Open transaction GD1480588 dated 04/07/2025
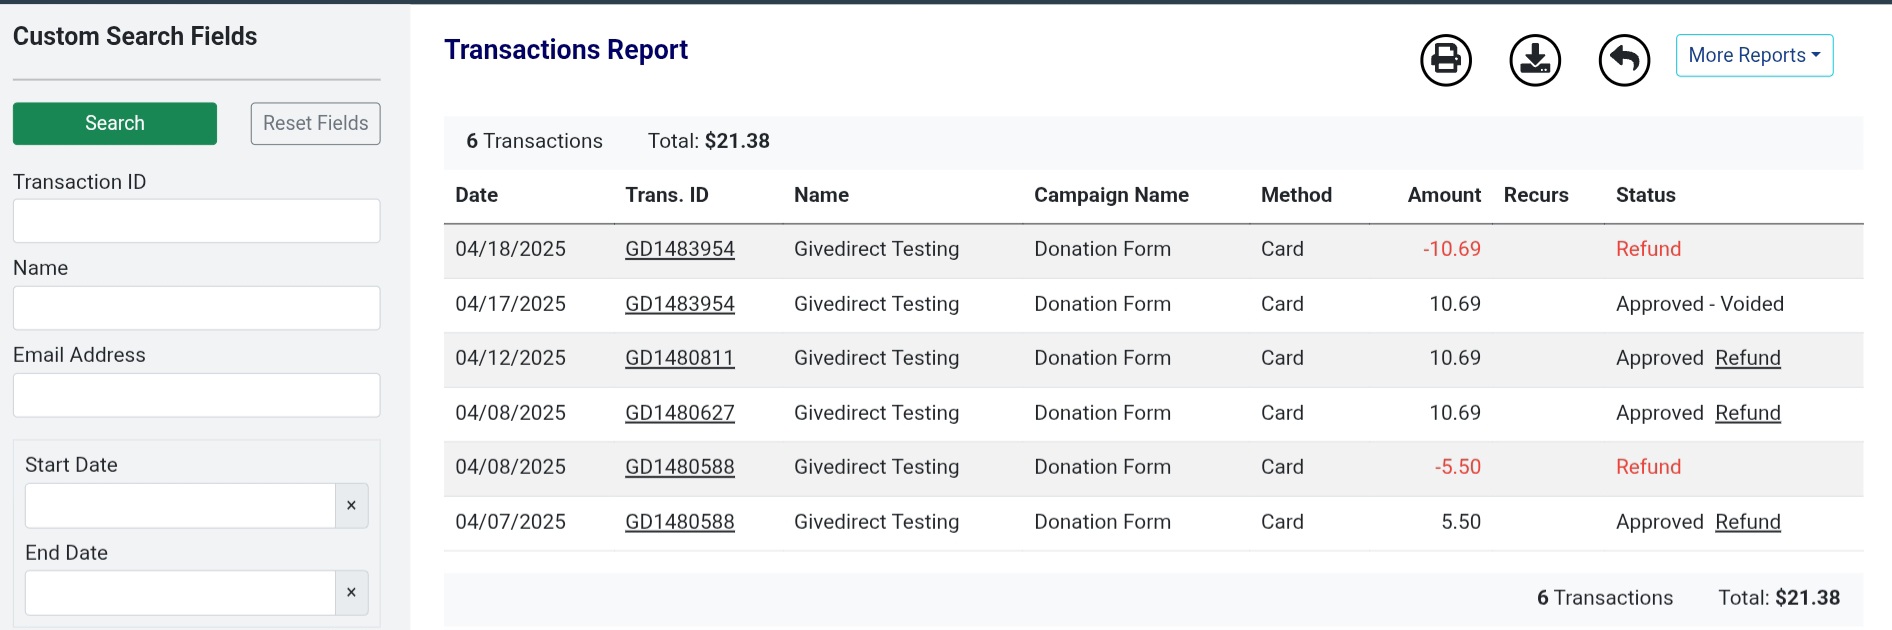Image resolution: width=1892 pixels, height=630 pixels. [x=680, y=522]
